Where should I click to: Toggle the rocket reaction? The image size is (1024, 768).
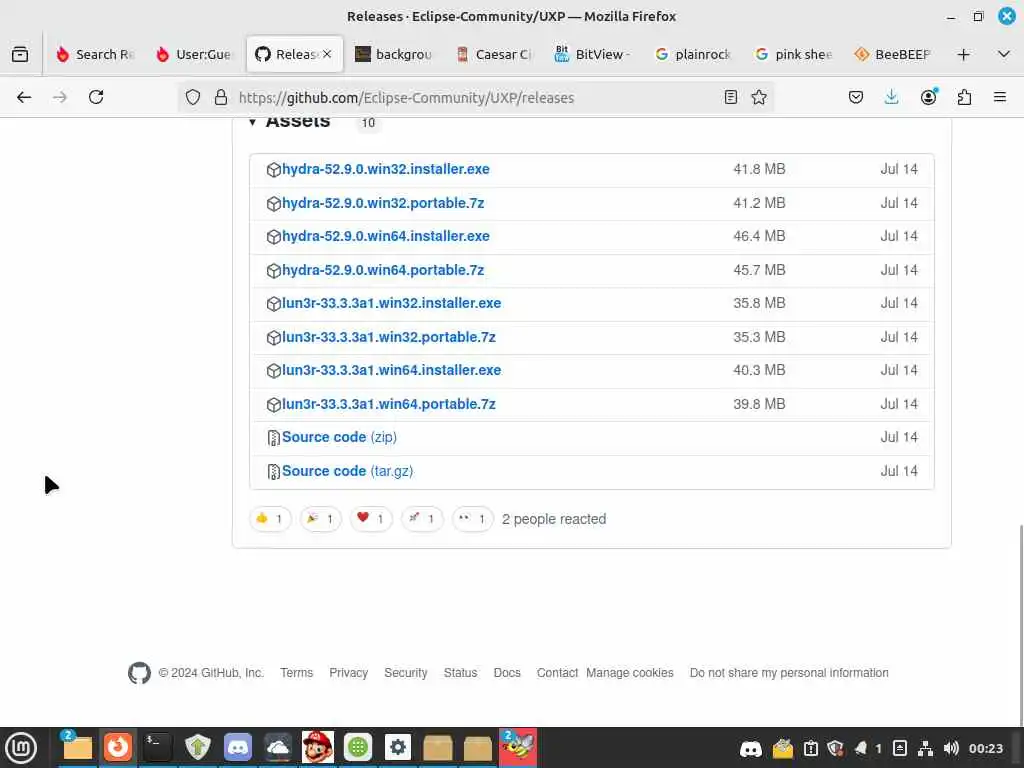(x=422, y=519)
